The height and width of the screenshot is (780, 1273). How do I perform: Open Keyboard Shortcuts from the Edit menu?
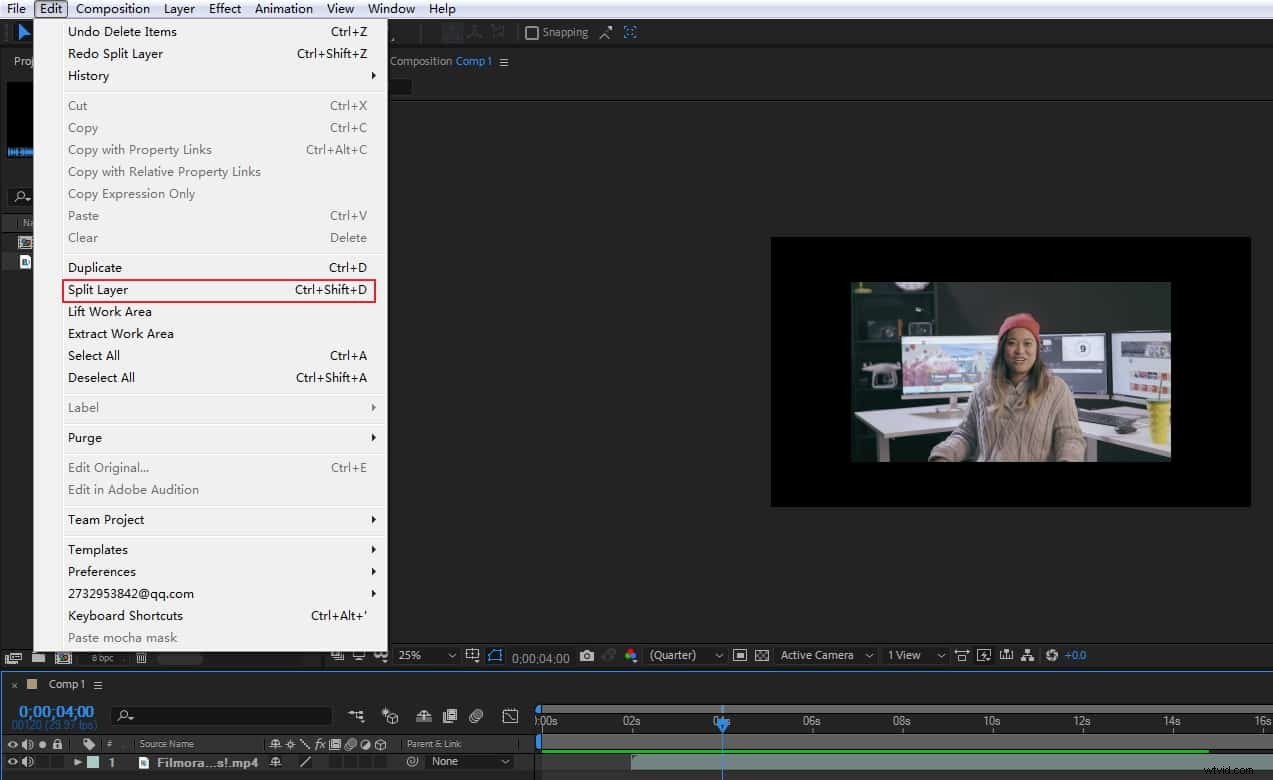click(125, 615)
